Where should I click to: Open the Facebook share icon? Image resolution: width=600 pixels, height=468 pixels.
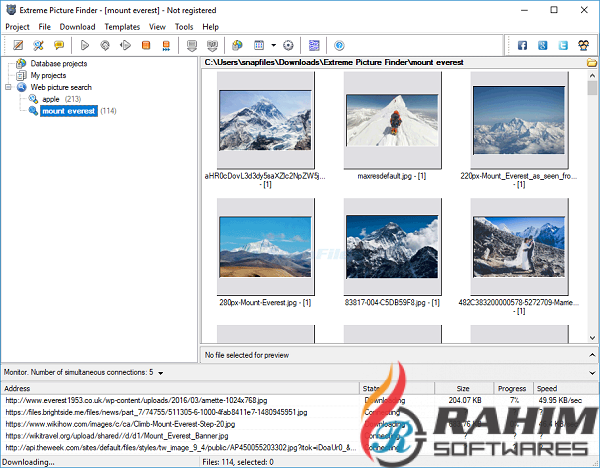click(521, 45)
